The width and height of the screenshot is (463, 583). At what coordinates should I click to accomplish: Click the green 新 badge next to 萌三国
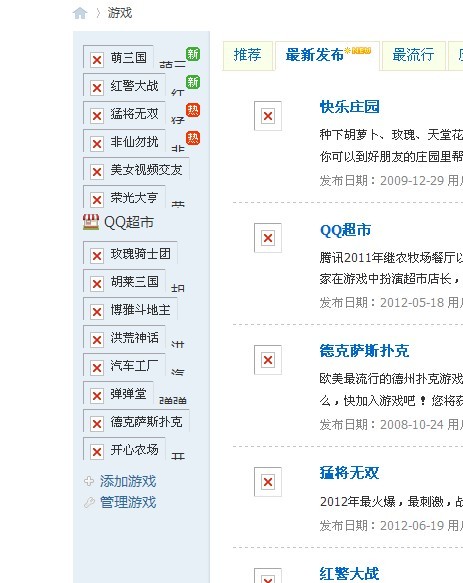pyautogui.click(x=193, y=54)
